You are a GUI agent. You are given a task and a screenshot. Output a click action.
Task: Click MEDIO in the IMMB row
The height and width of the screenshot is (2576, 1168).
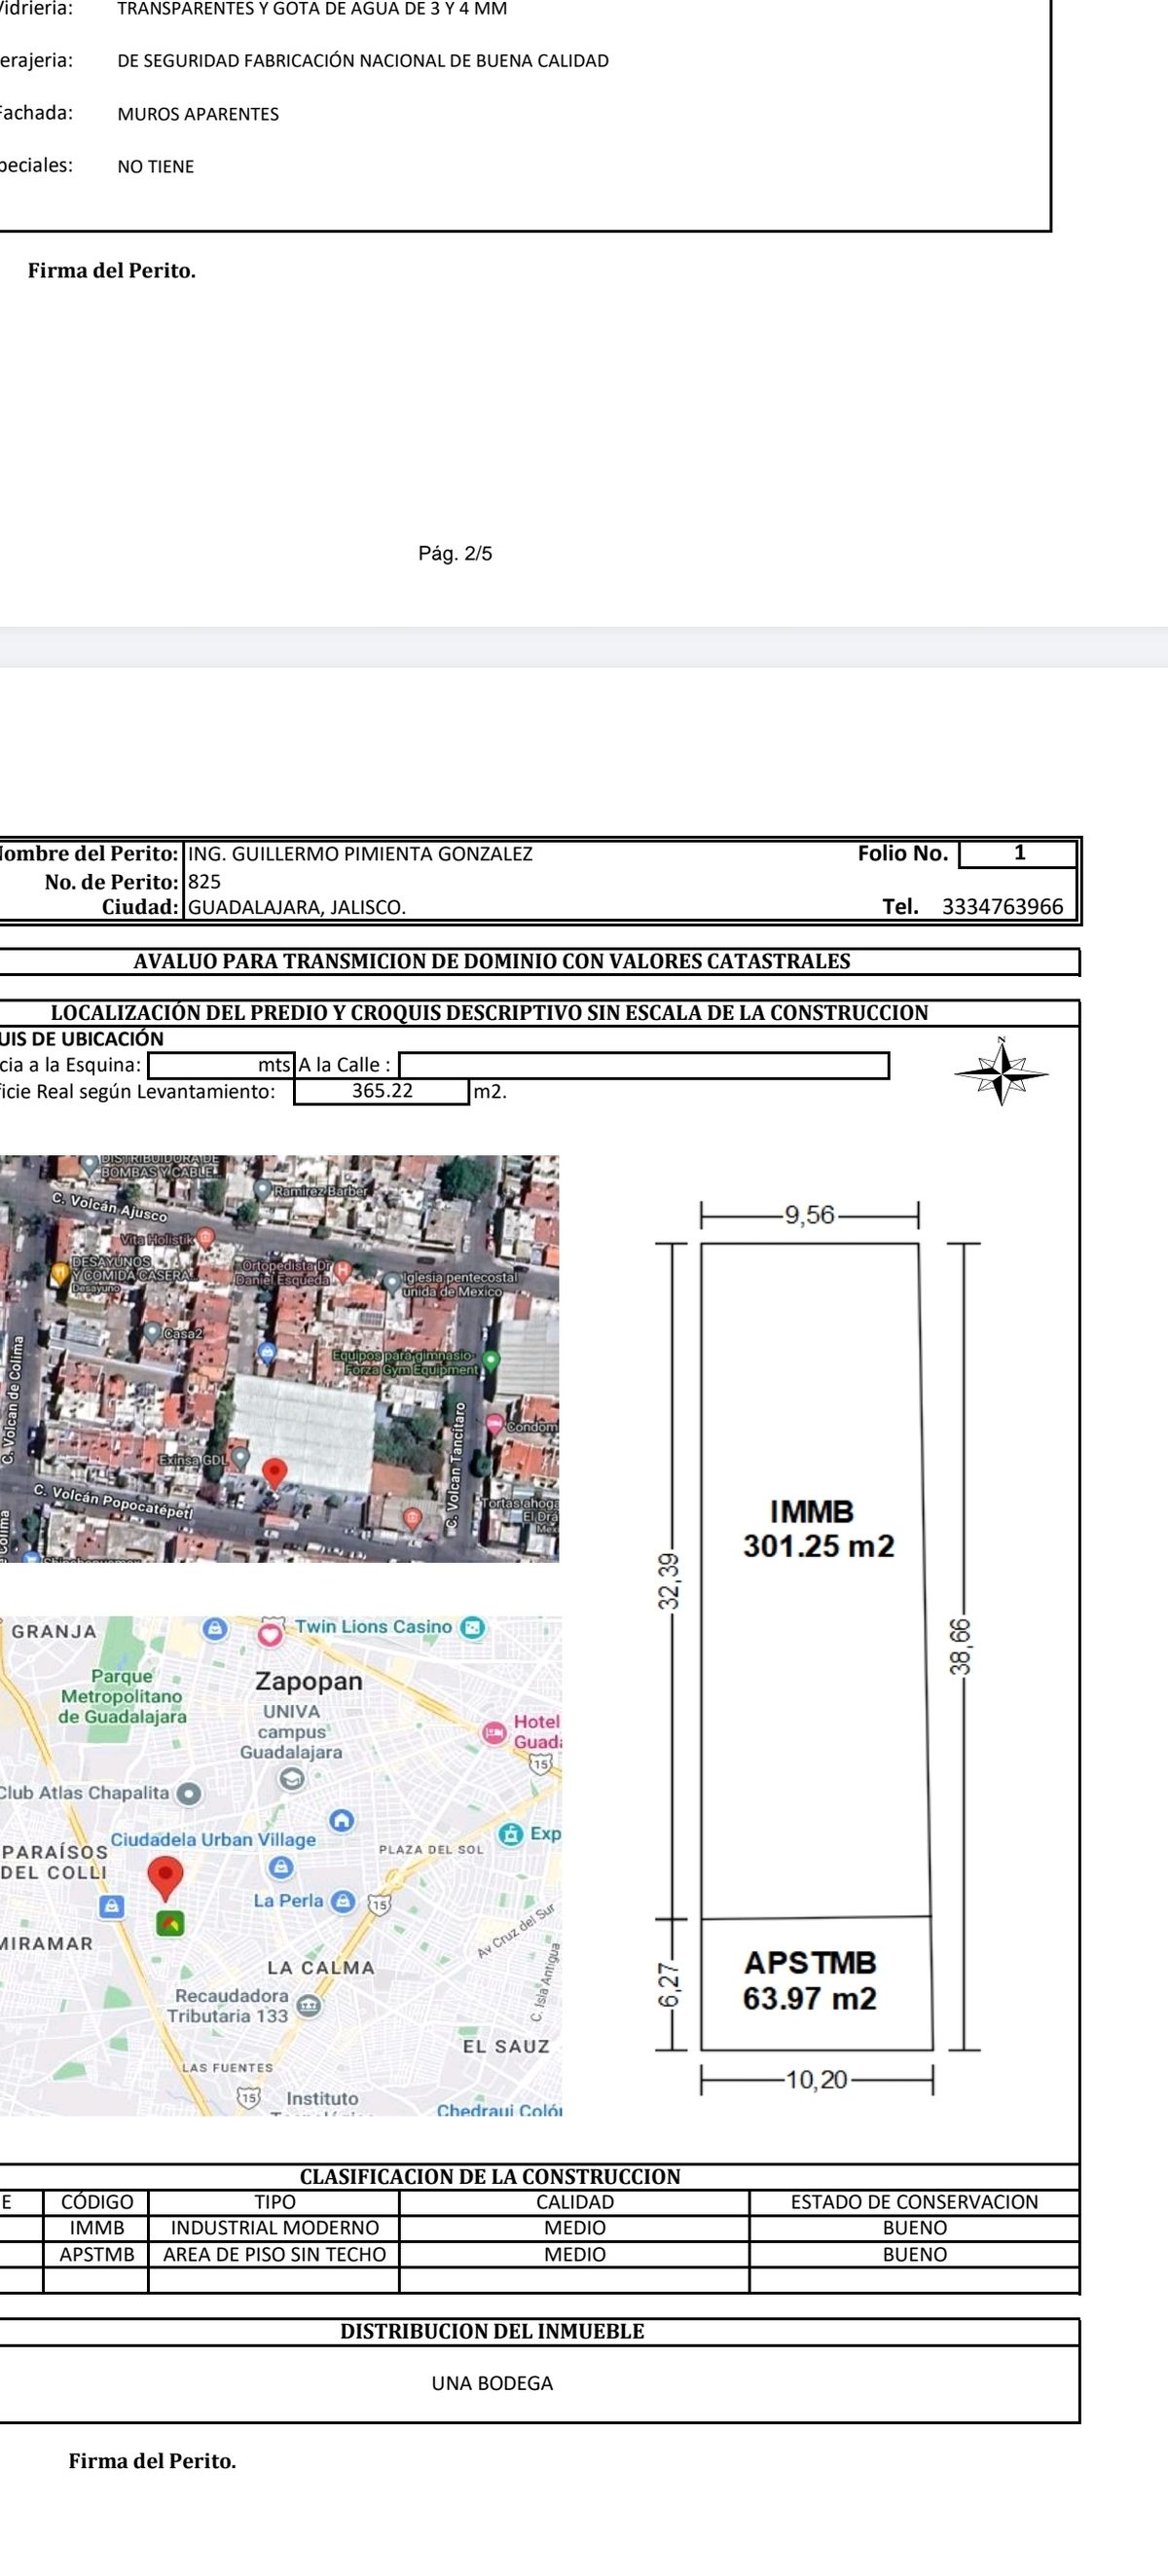pos(575,2228)
